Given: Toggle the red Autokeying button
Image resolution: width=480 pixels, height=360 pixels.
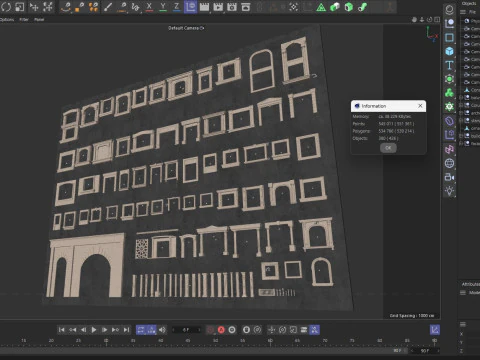Looking at the screenshot, I should pos(221,330).
